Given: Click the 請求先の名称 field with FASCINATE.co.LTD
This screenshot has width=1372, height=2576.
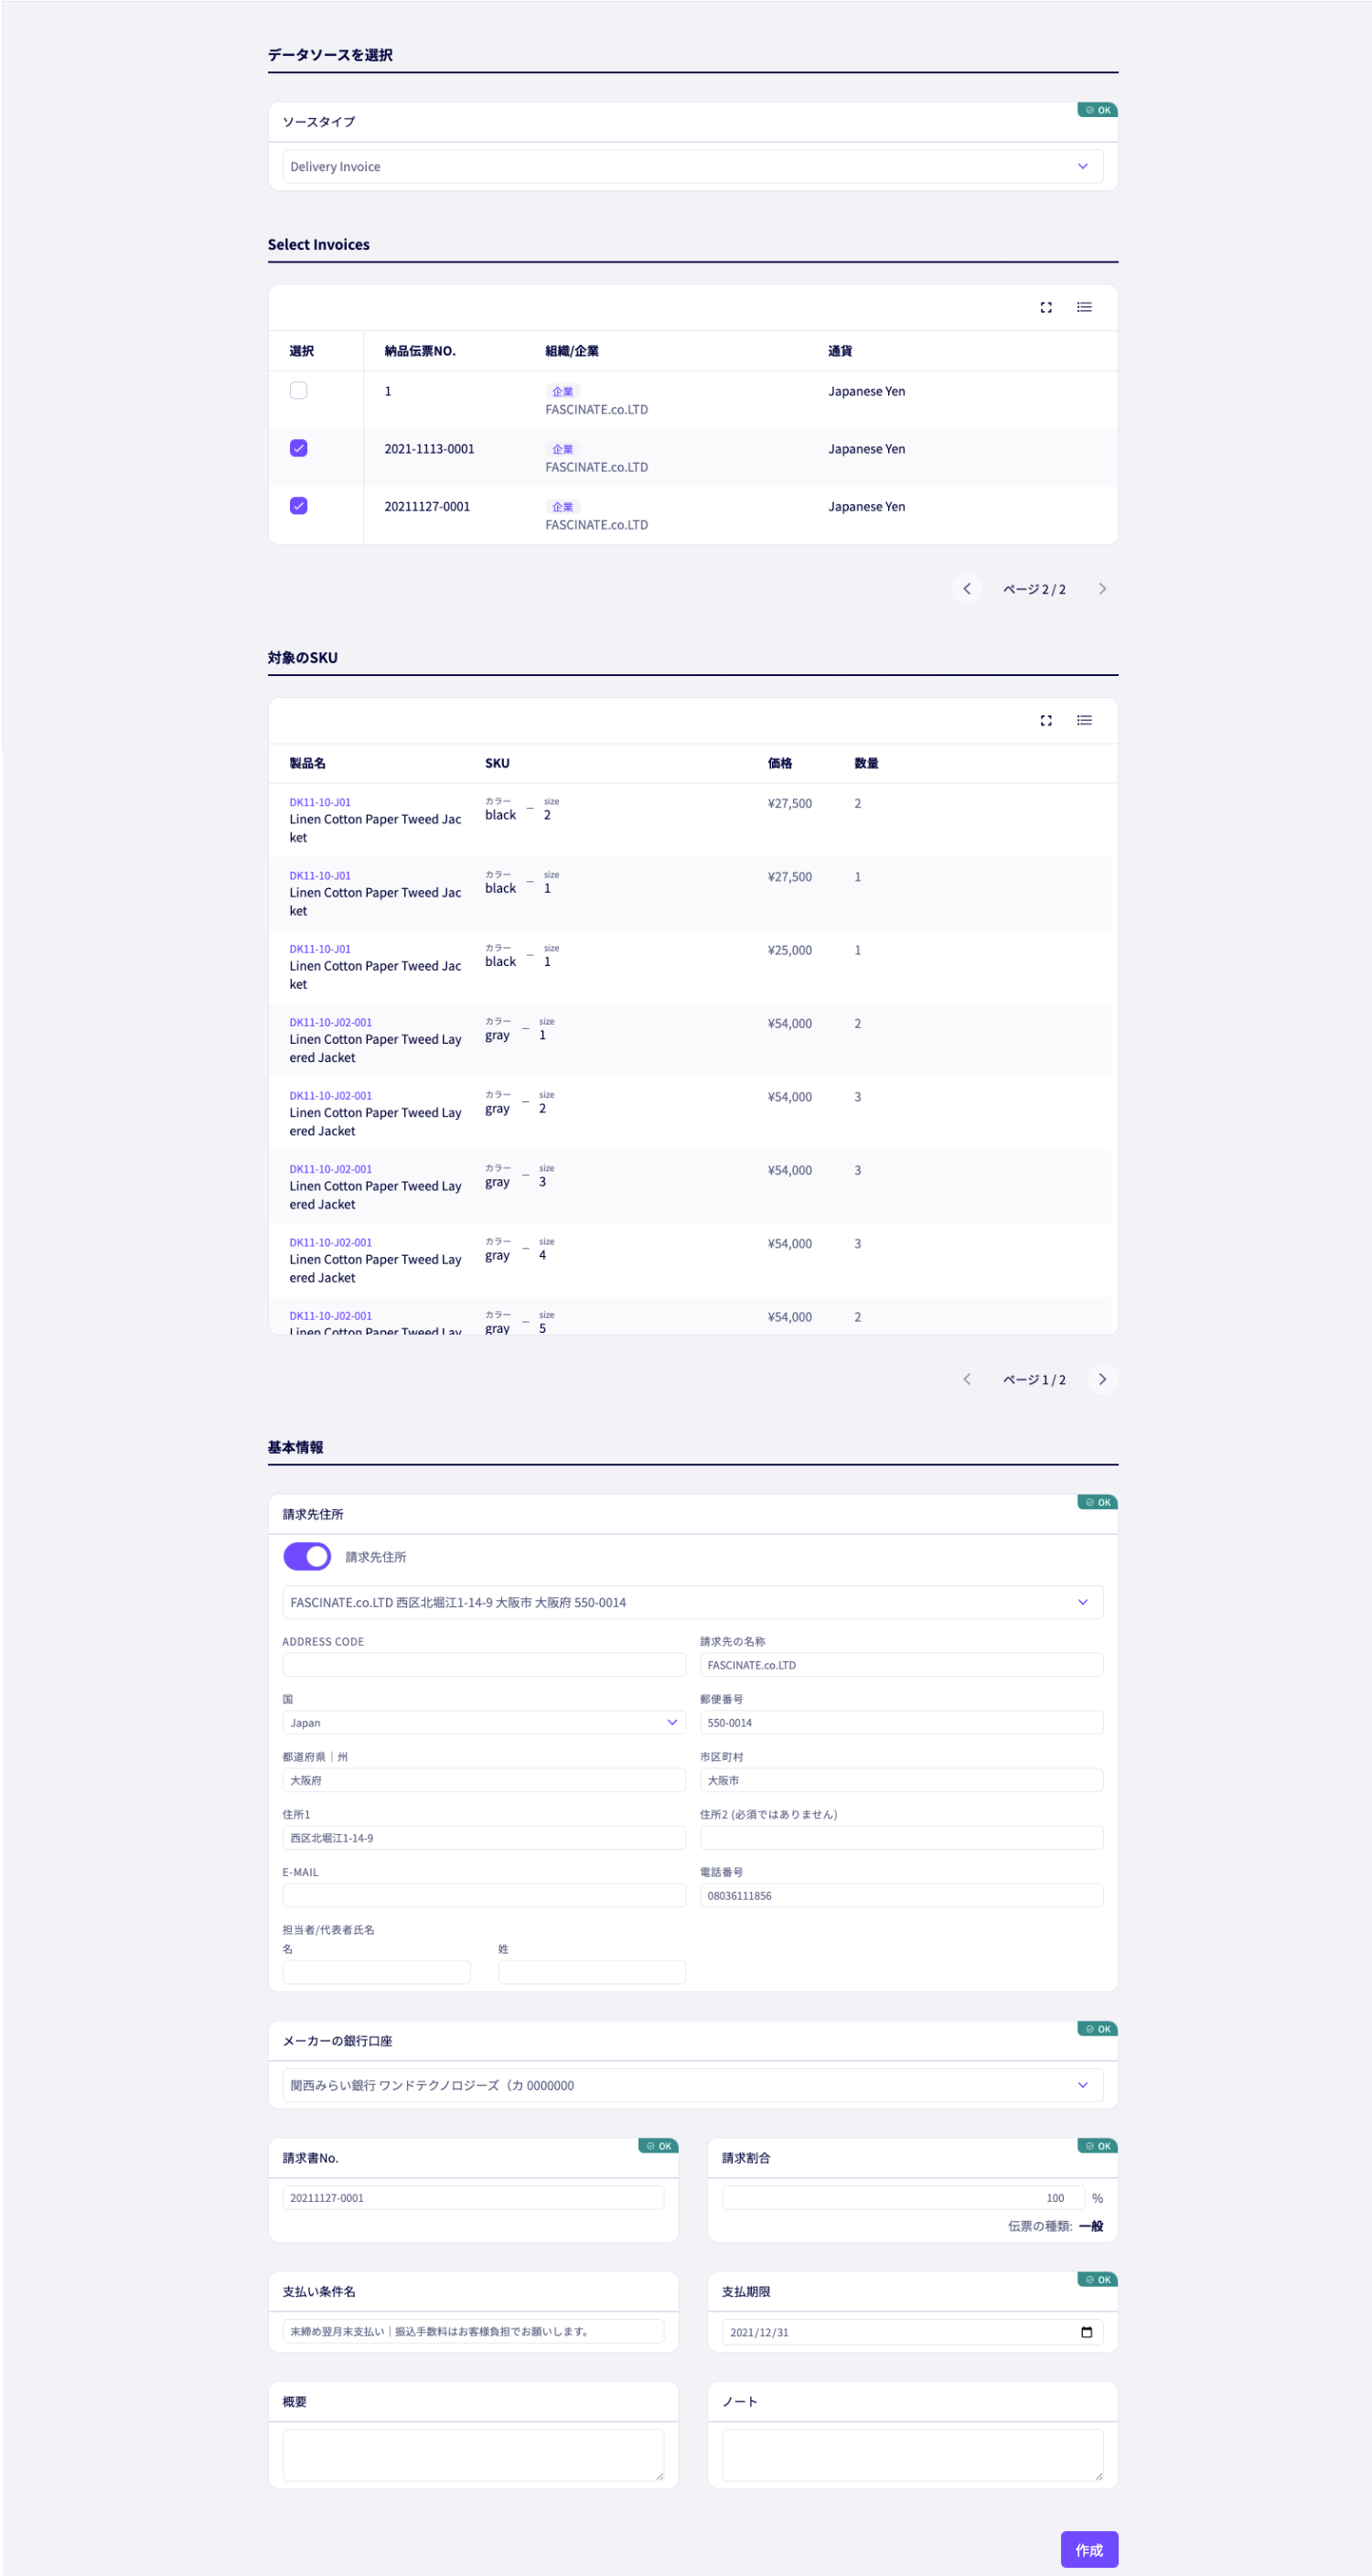Looking at the screenshot, I should (x=902, y=1664).
